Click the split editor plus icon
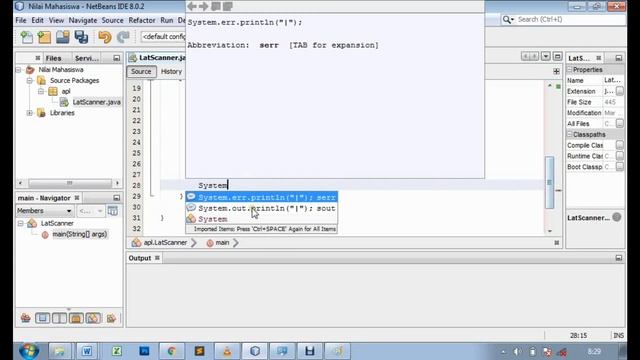This screenshot has height=360, width=640. coord(556,71)
